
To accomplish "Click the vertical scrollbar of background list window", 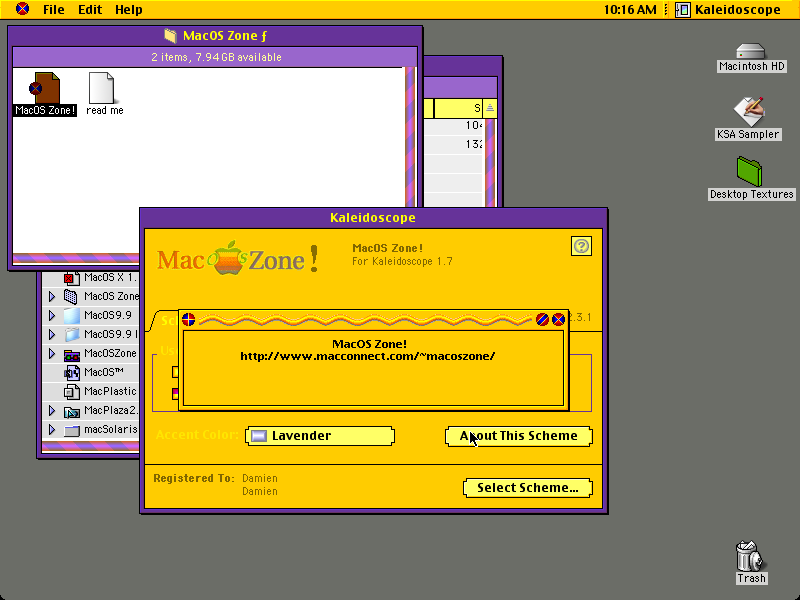I will [x=490, y=162].
